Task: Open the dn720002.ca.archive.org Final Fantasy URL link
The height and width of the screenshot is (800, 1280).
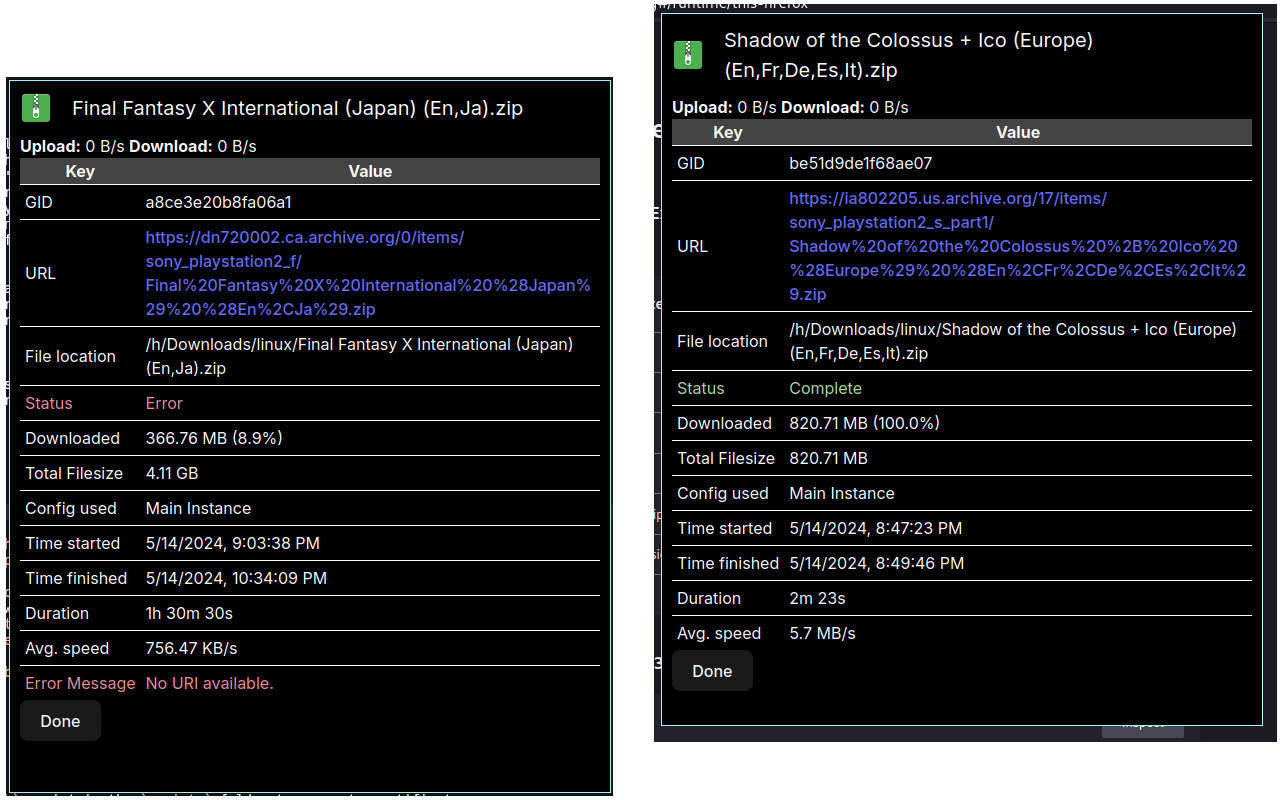Action: 368,273
